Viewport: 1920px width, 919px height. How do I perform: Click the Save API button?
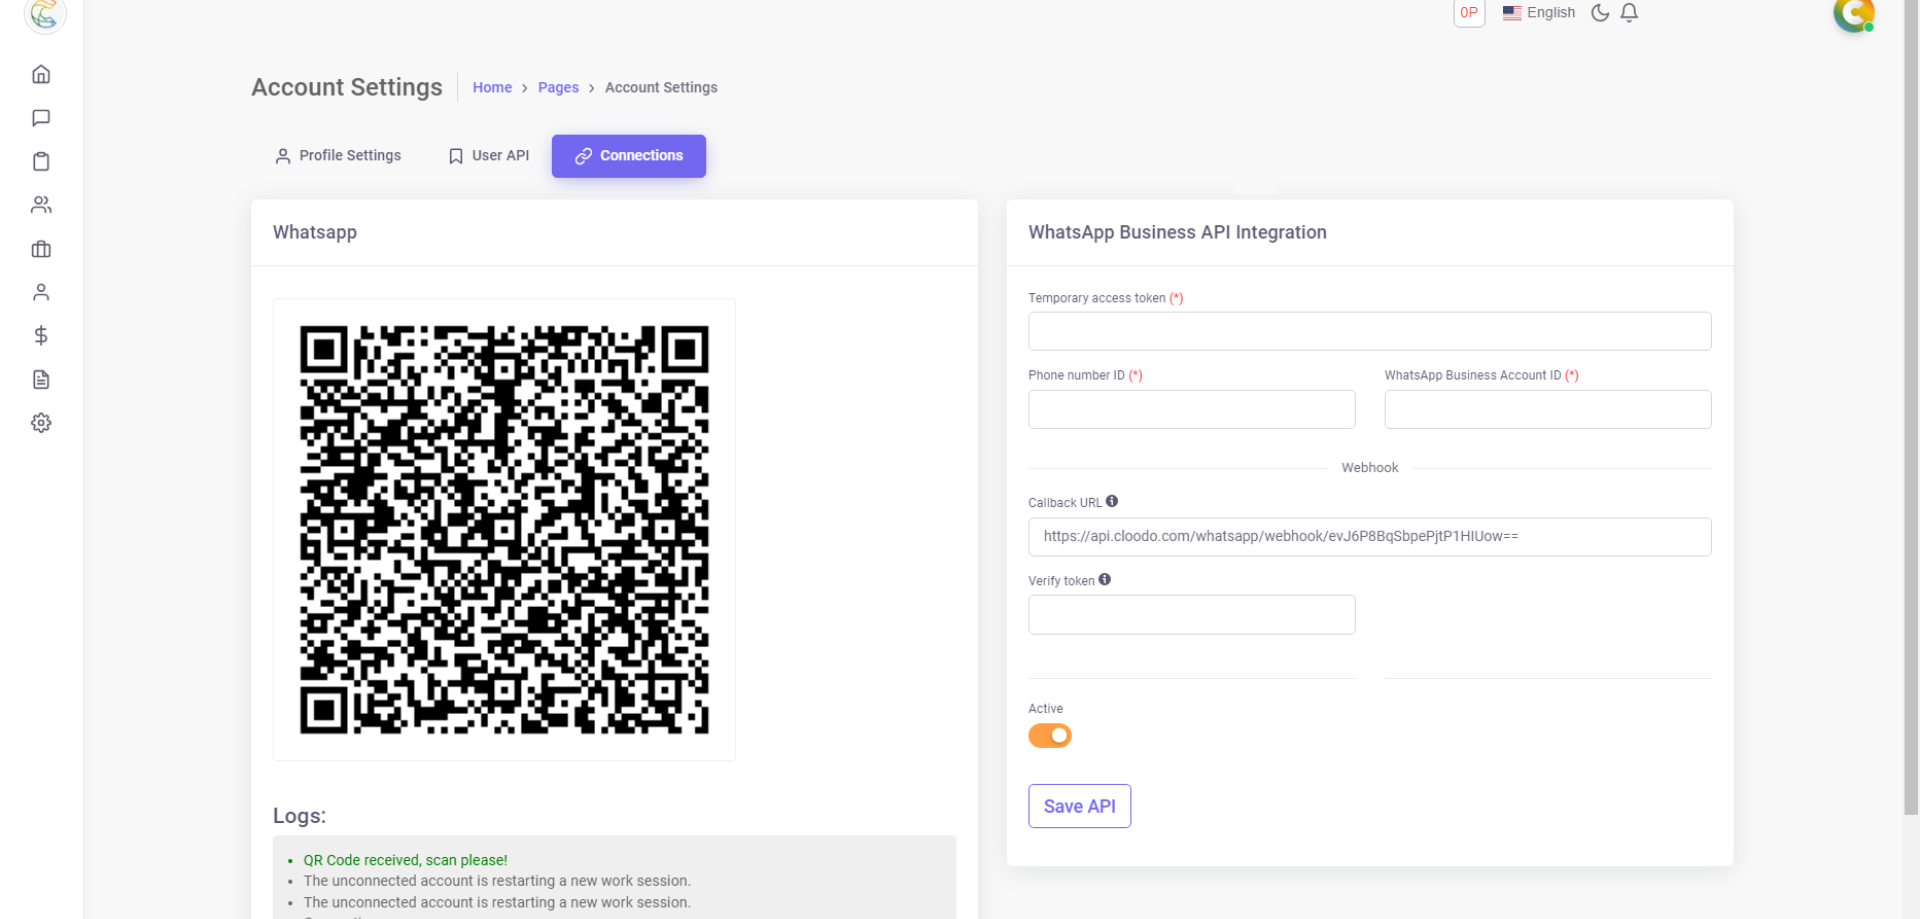(x=1079, y=806)
